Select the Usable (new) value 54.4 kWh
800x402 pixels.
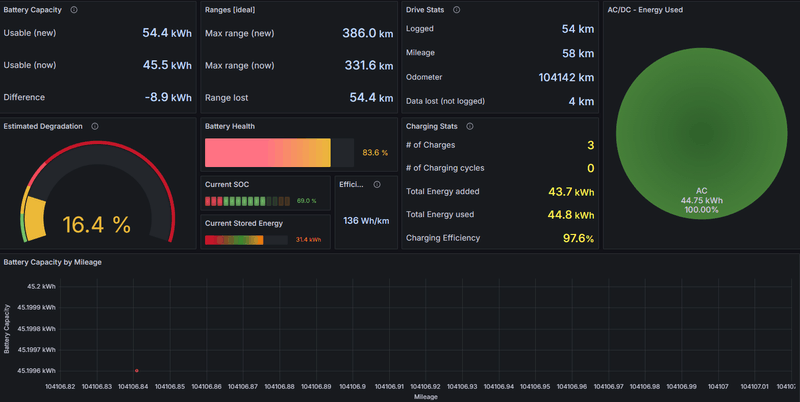point(167,33)
